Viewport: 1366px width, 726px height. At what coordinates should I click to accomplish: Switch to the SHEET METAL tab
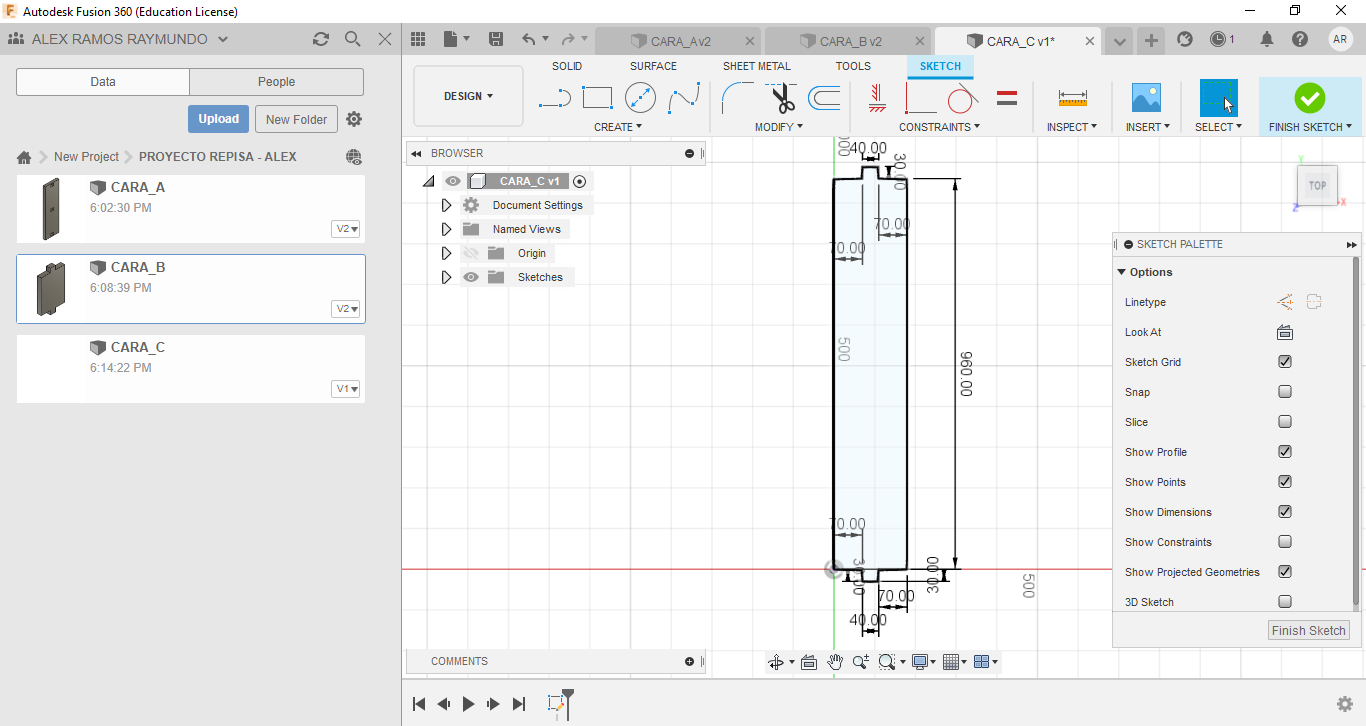click(756, 66)
